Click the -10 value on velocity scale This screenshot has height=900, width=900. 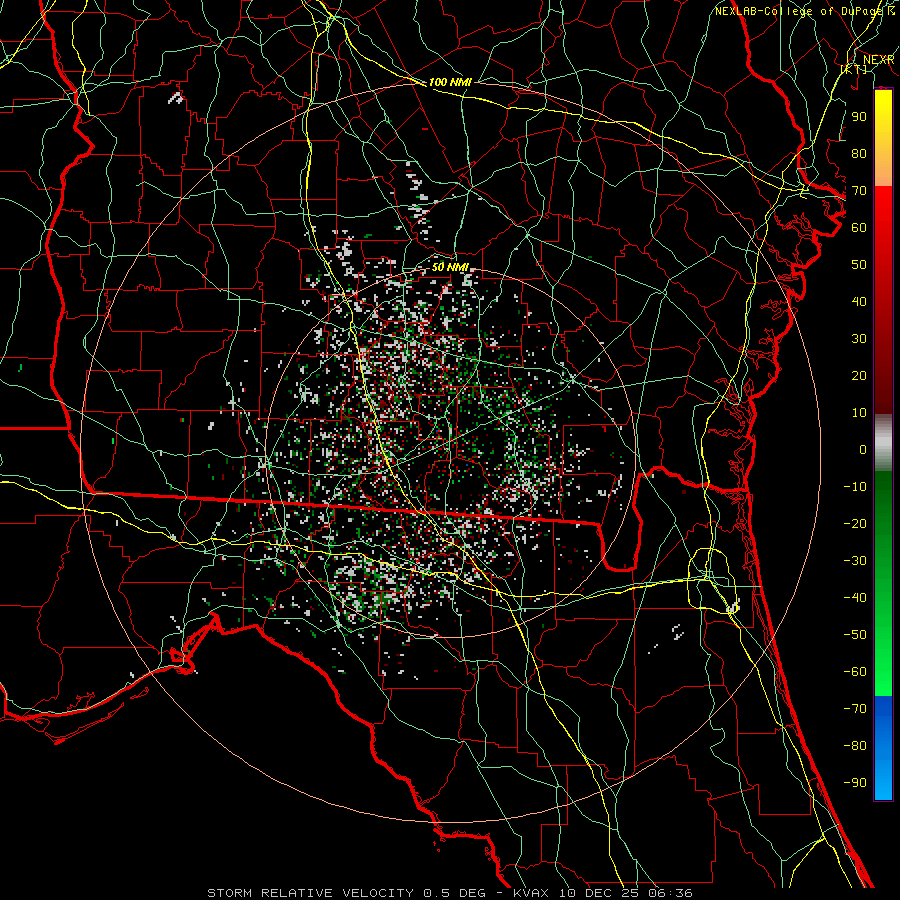coord(855,487)
